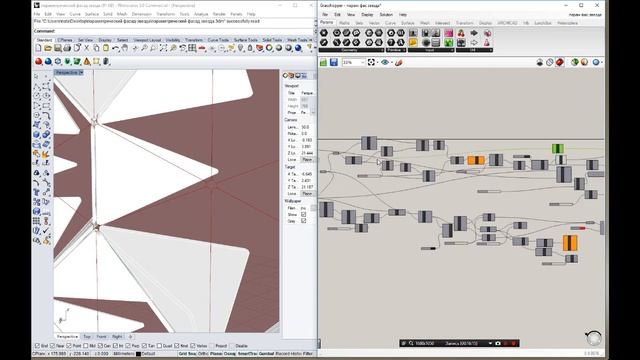Toggle Gumball in the status bar

point(267,353)
